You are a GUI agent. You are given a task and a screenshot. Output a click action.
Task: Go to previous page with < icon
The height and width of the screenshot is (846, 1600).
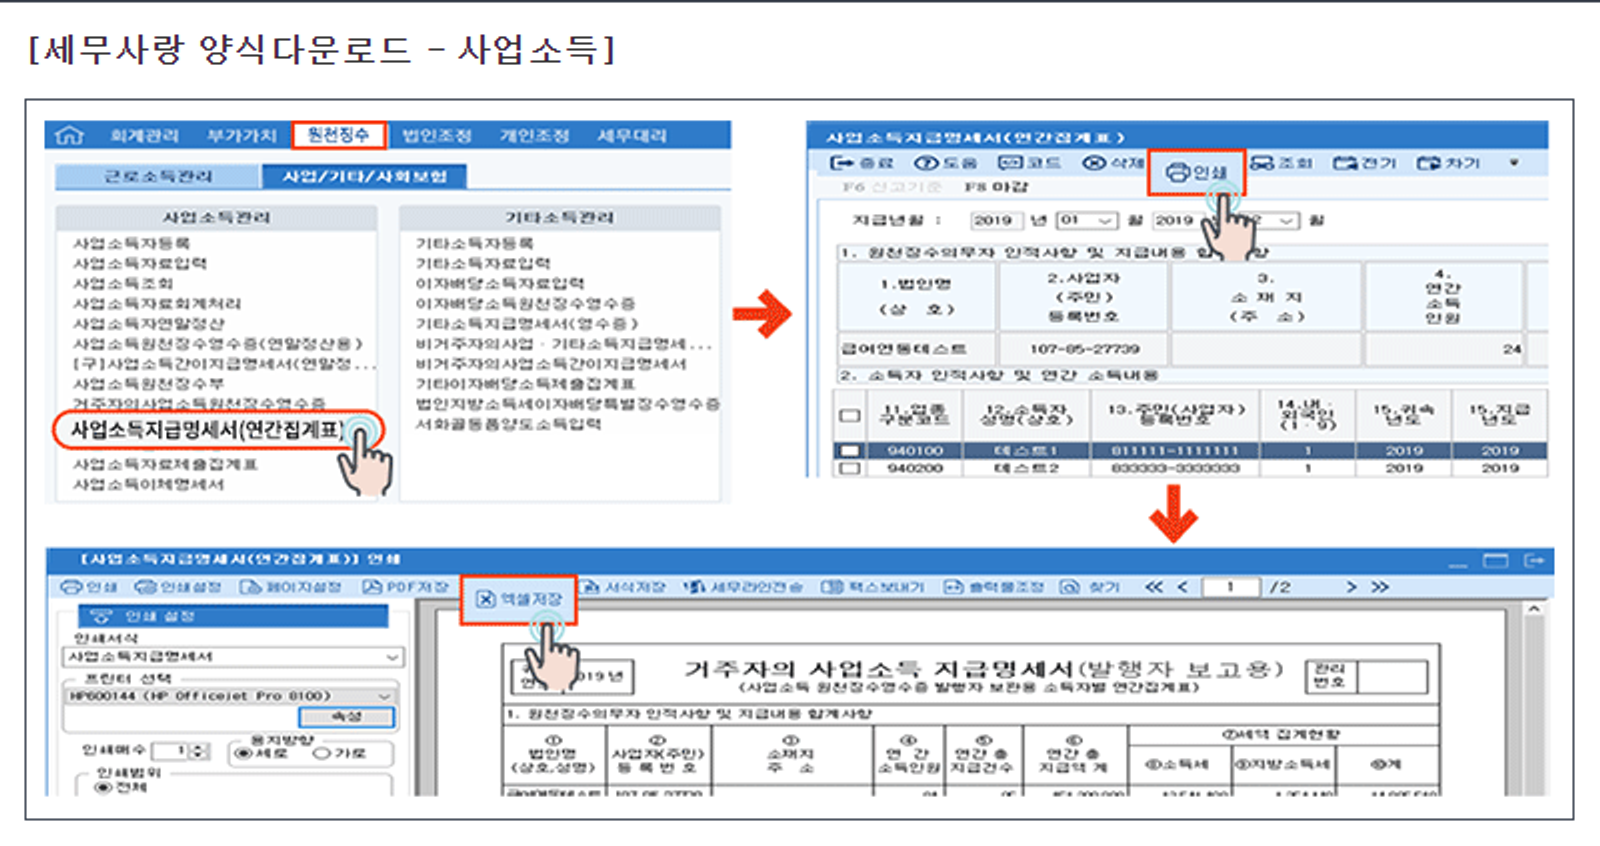1182,587
